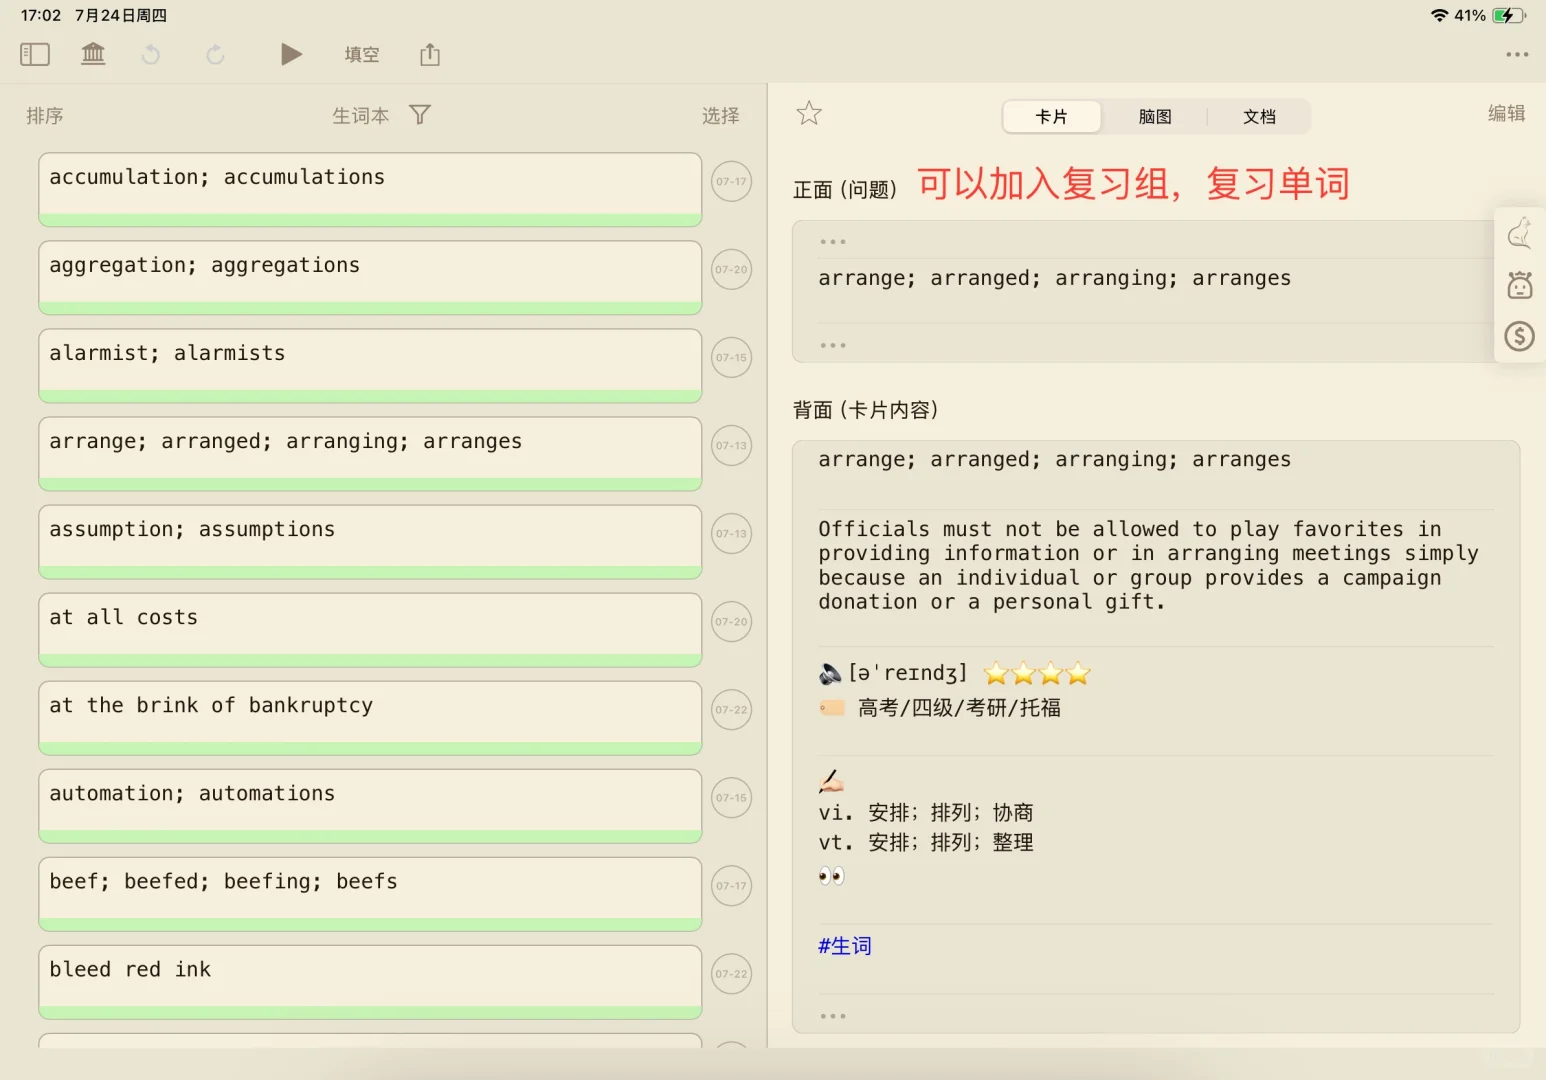Click the progress bar under accumulation
Image resolution: width=1546 pixels, height=1080 pixels.
(x=370, y=218)
